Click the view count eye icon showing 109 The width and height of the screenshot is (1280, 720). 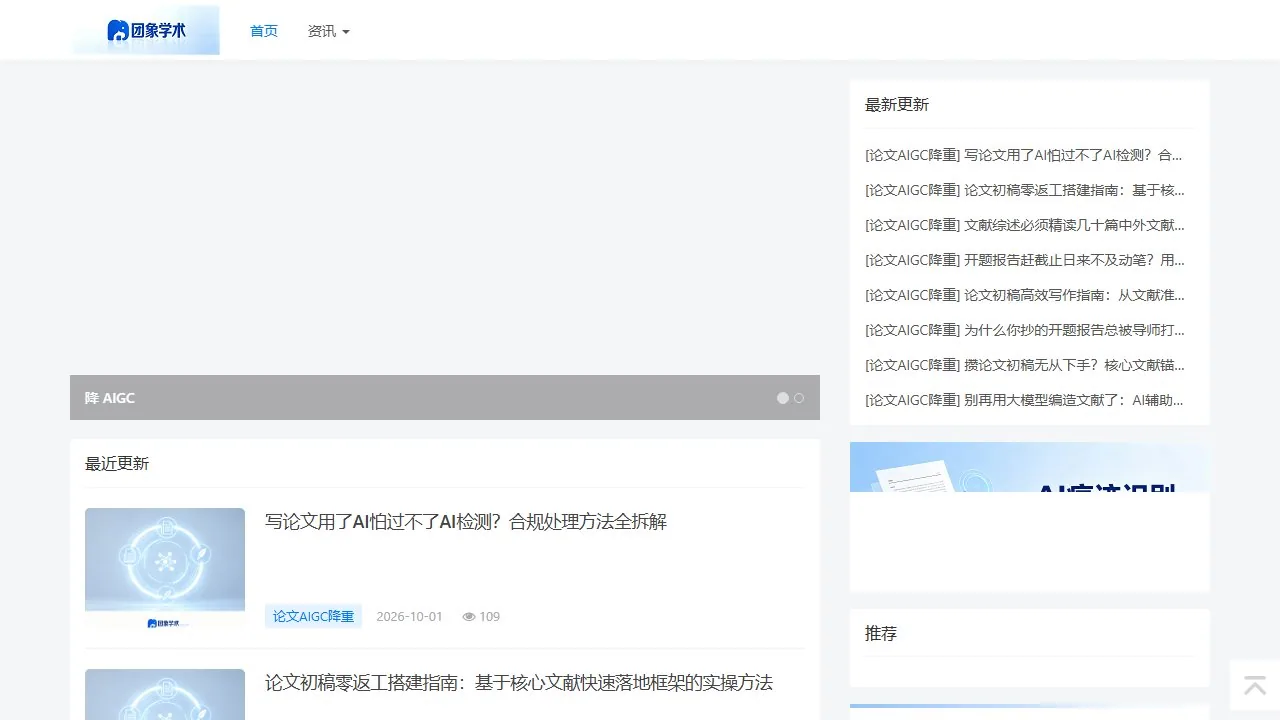pyautogui.click(x=468, y=616)
